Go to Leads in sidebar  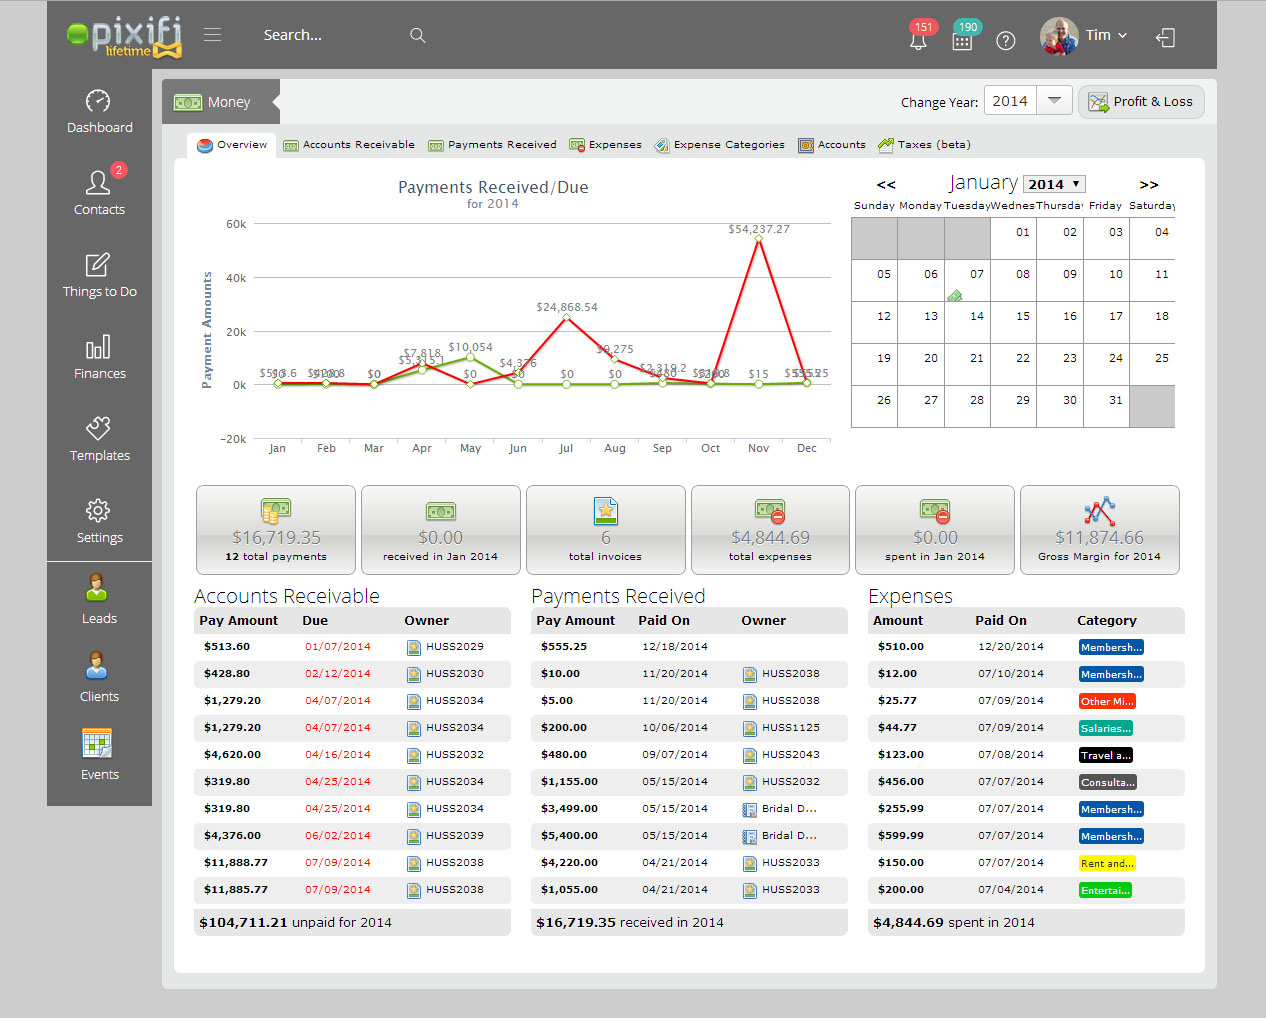pyautogui.click(x=99, y=600)
